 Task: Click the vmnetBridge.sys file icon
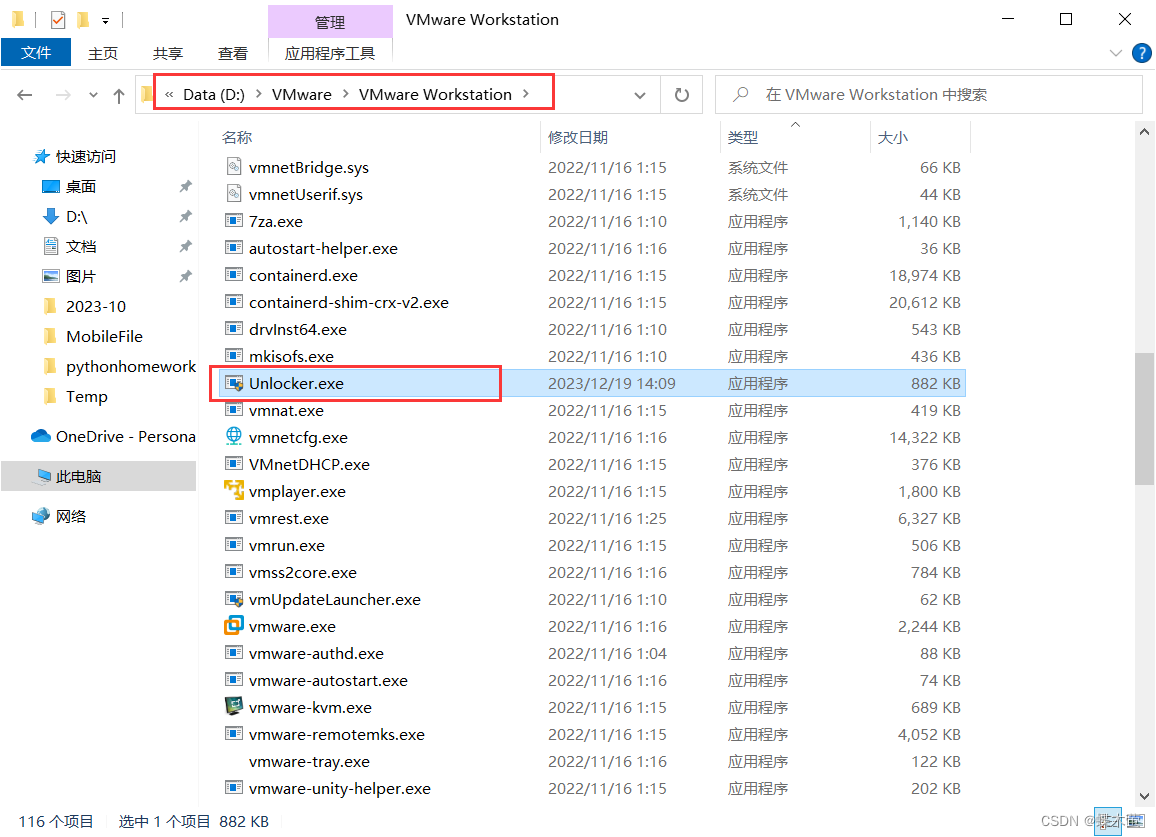coord(234,167)
